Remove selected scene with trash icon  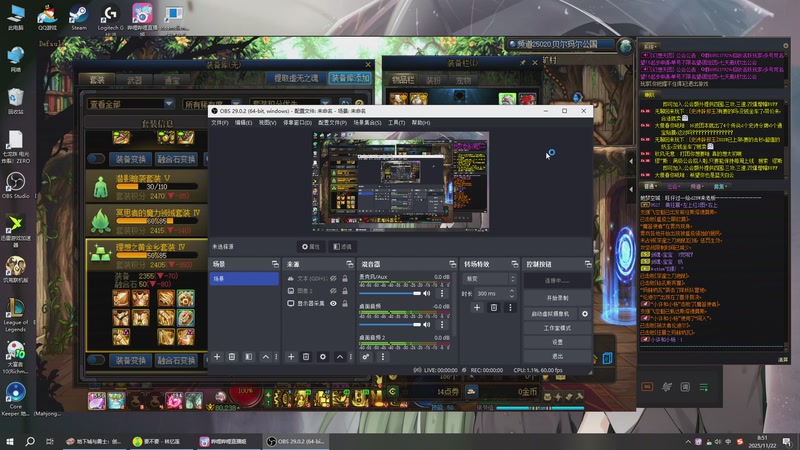pyautogui.click(x=232, y=357)
